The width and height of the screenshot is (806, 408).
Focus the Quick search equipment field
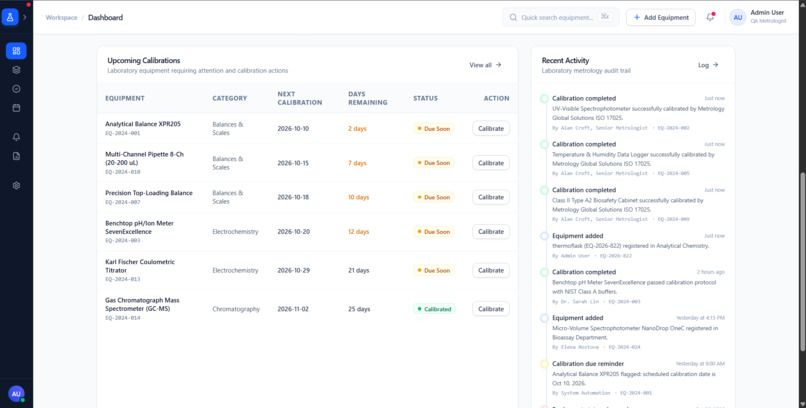point(561,17)
